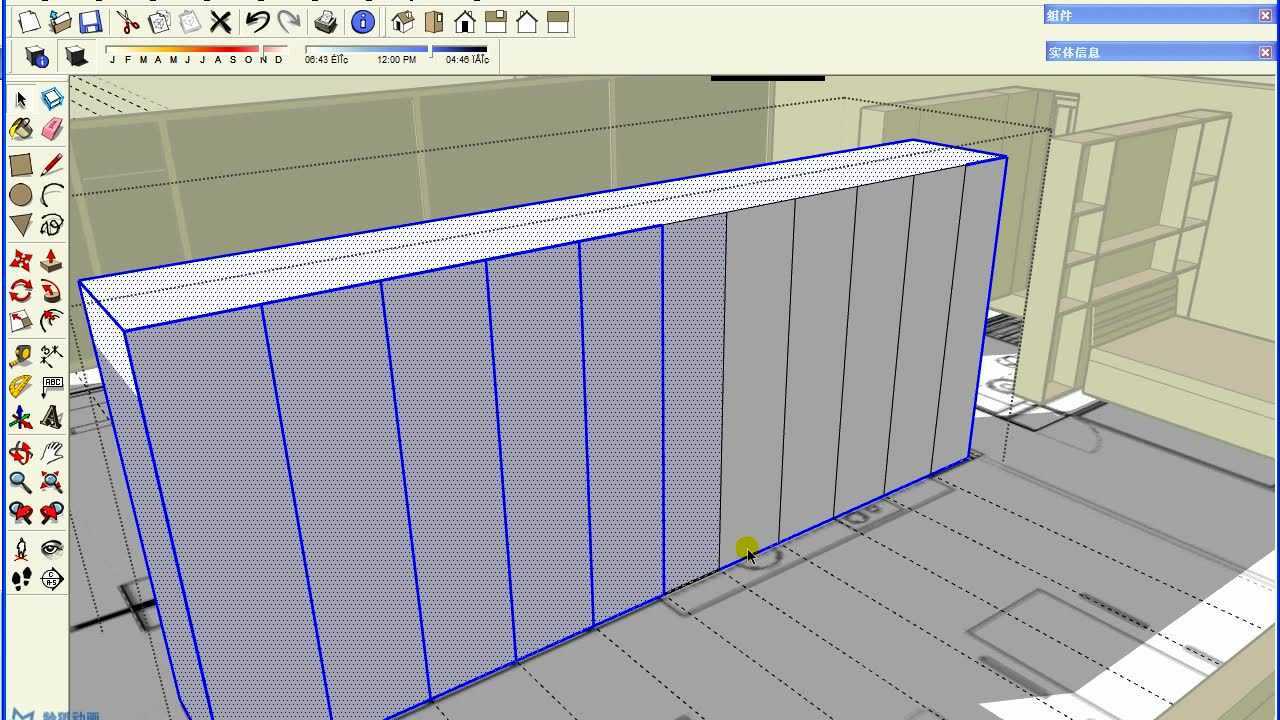Save the current model
1280x720 pixels.
click(x=92, y=22)
